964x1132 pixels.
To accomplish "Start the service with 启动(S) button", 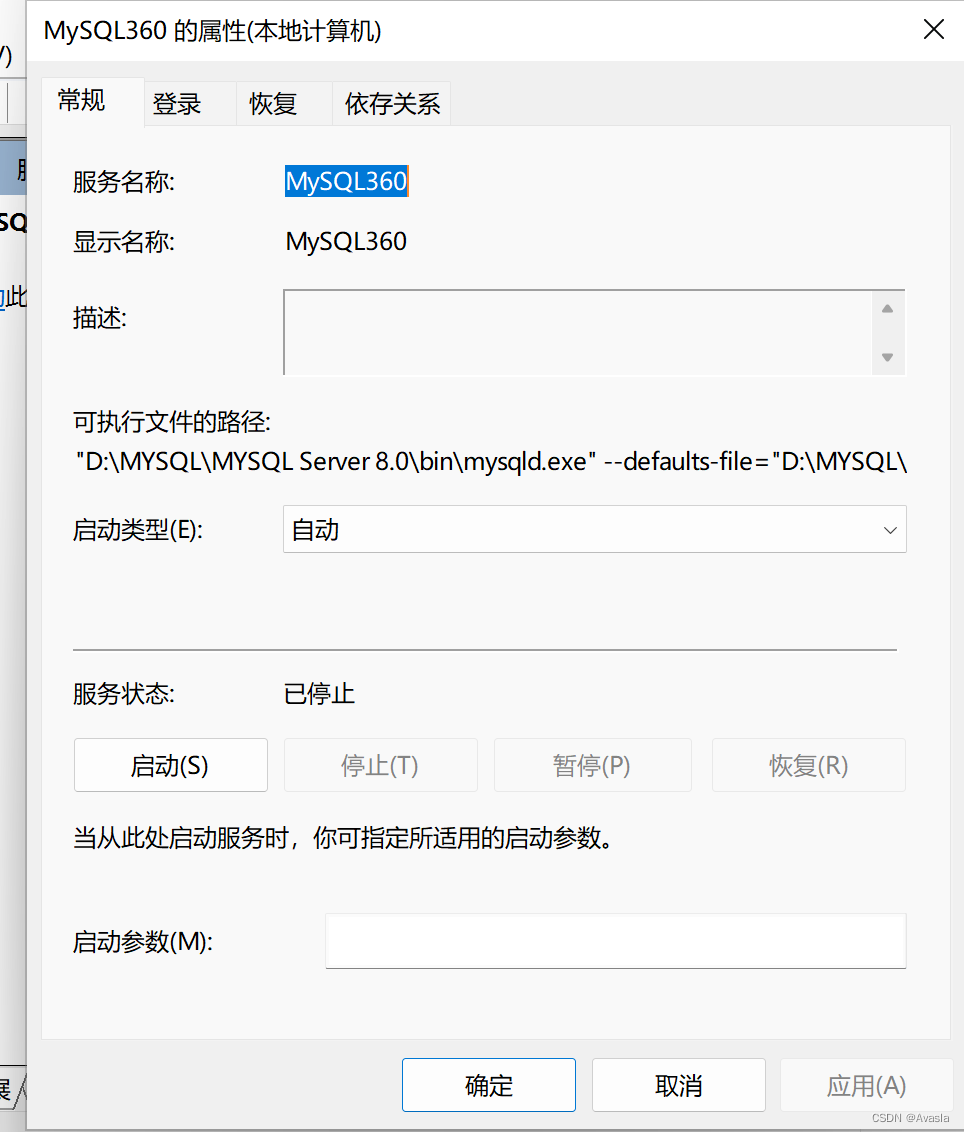I will [x=170, y=765].
